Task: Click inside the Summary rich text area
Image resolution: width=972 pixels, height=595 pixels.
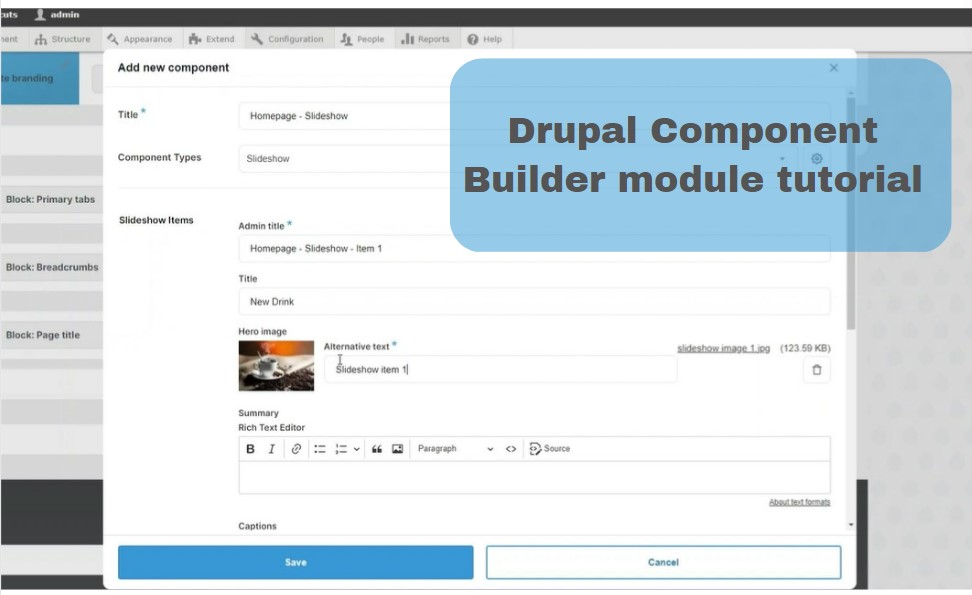Action: coord(534,477)
